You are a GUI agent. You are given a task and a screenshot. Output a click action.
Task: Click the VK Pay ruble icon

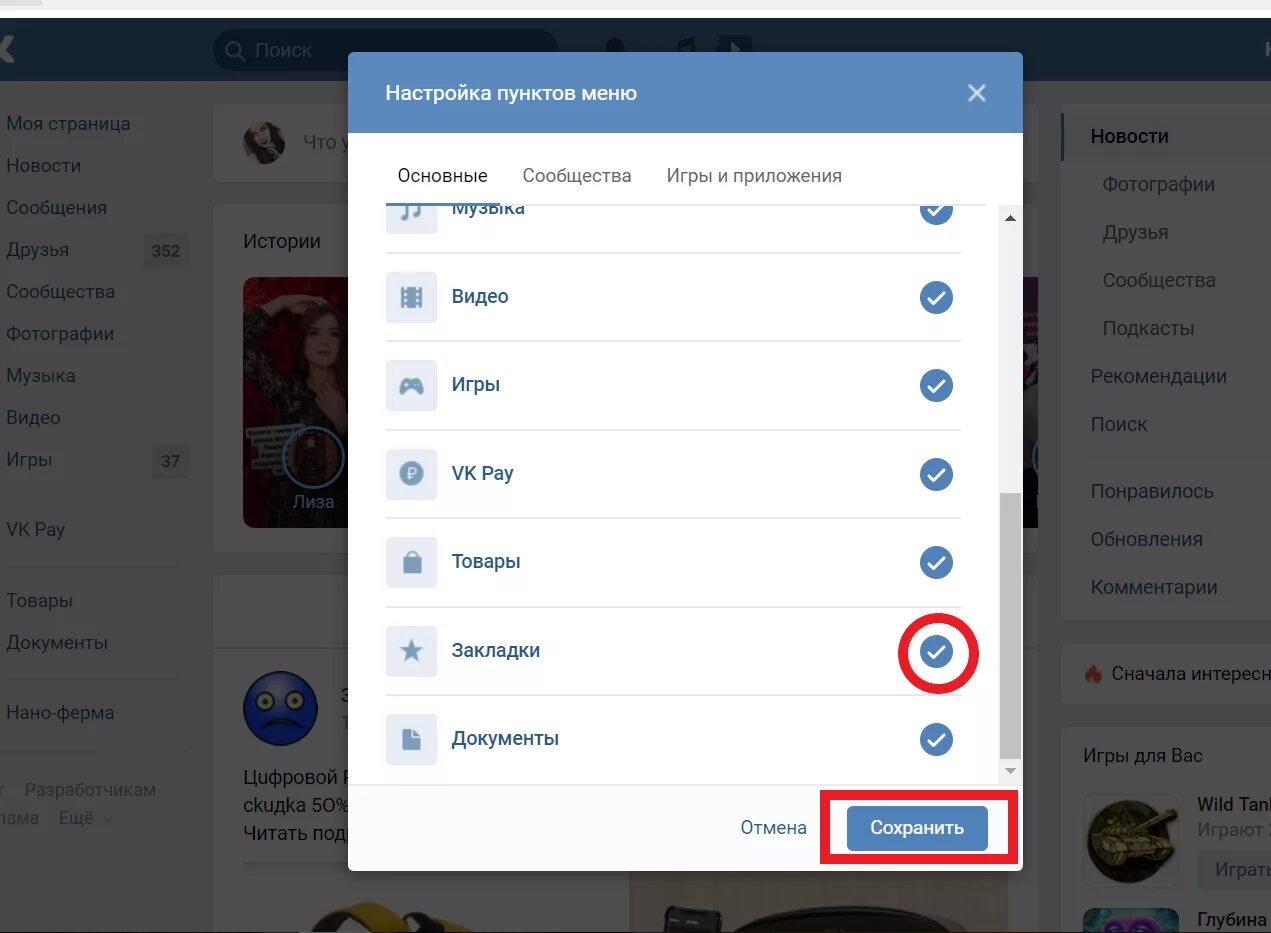click(411, 474)
